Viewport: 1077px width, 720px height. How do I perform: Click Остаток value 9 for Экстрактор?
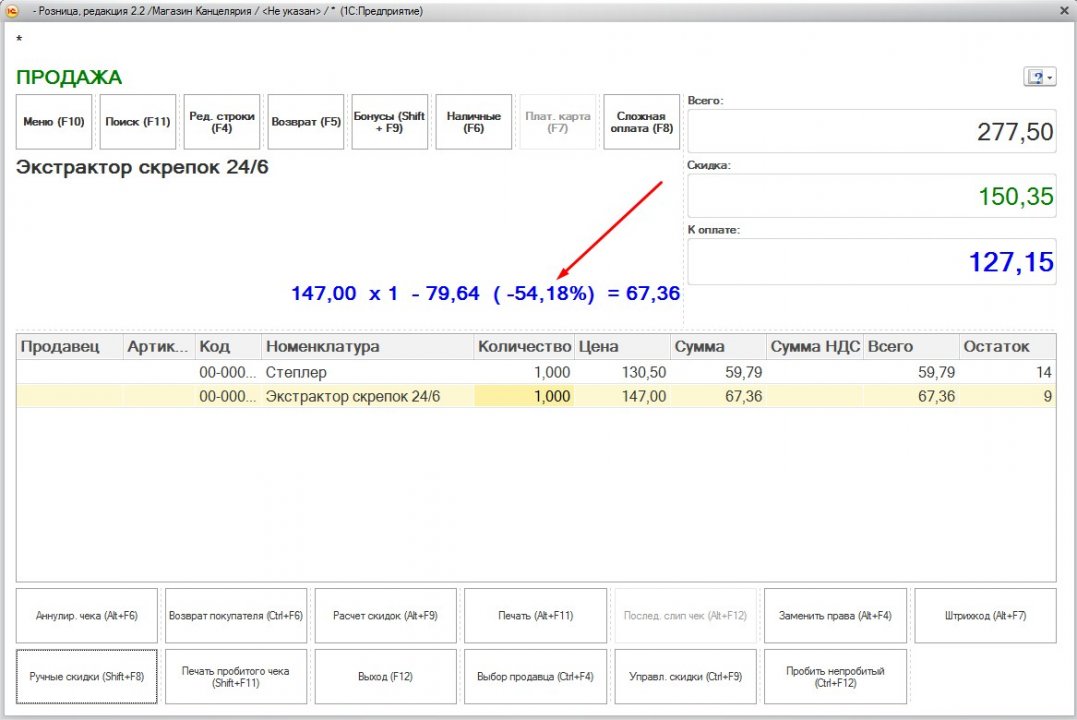[x=1008, y=396]
